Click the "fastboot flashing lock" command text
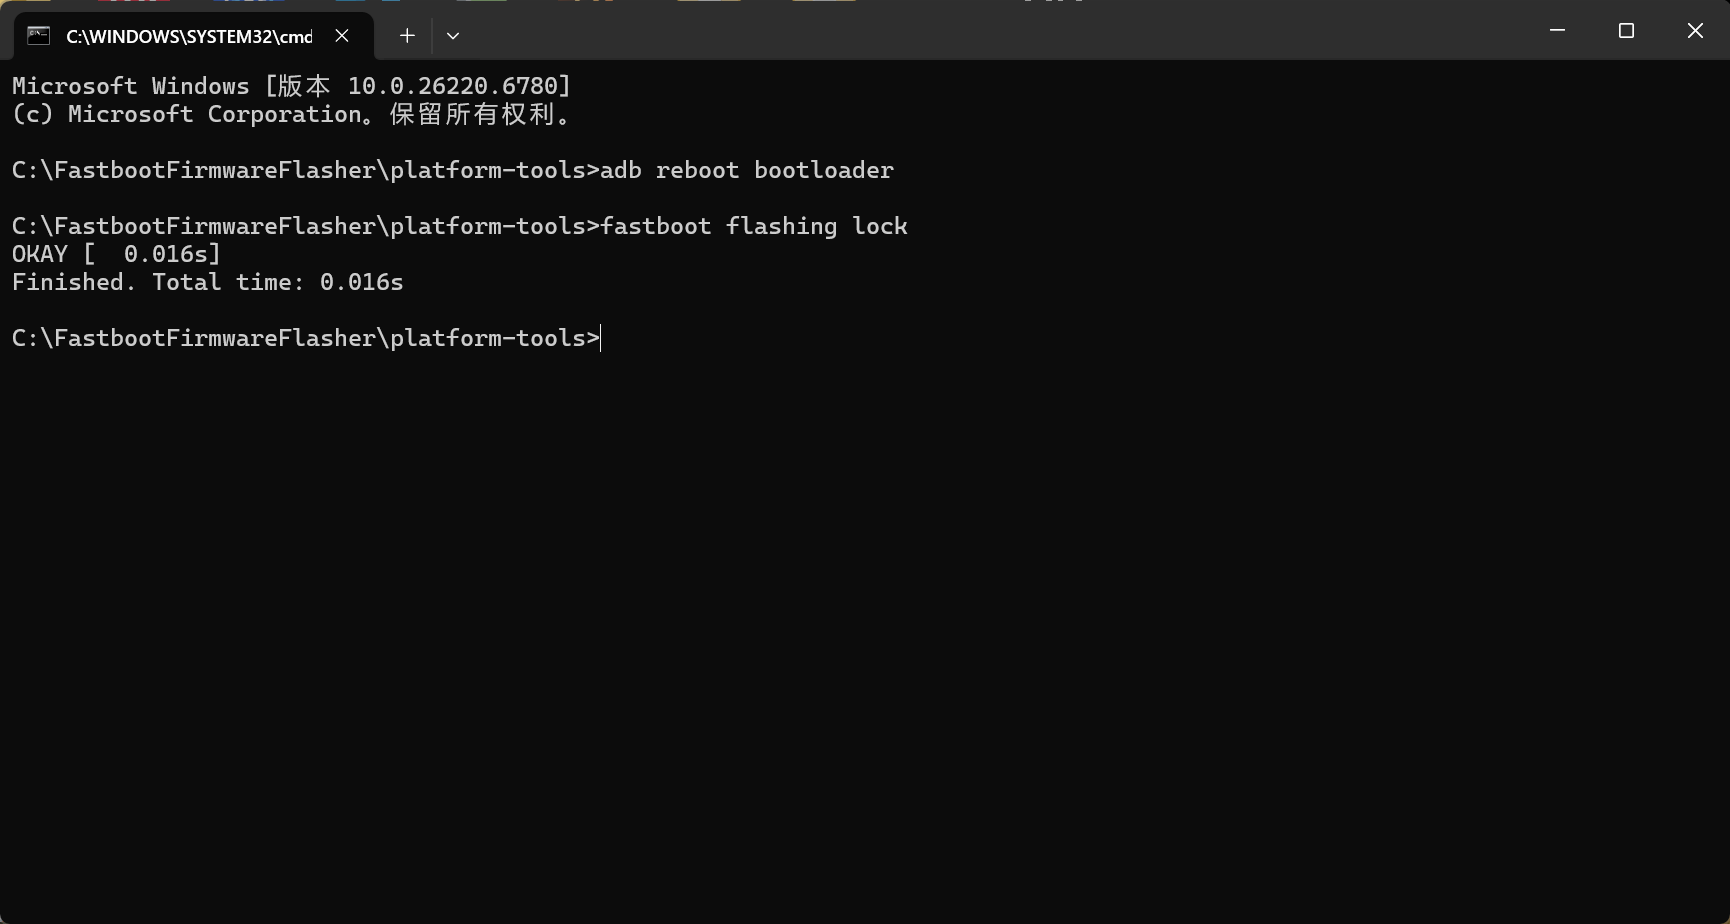The height and width of the screenshot is (924, 1730). click(753, 226)
